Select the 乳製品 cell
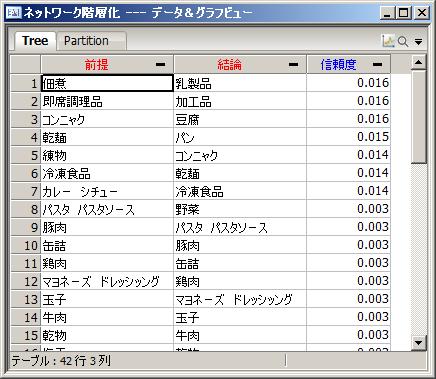This screenshot has height=379, width=436. [x=240, y=83]
